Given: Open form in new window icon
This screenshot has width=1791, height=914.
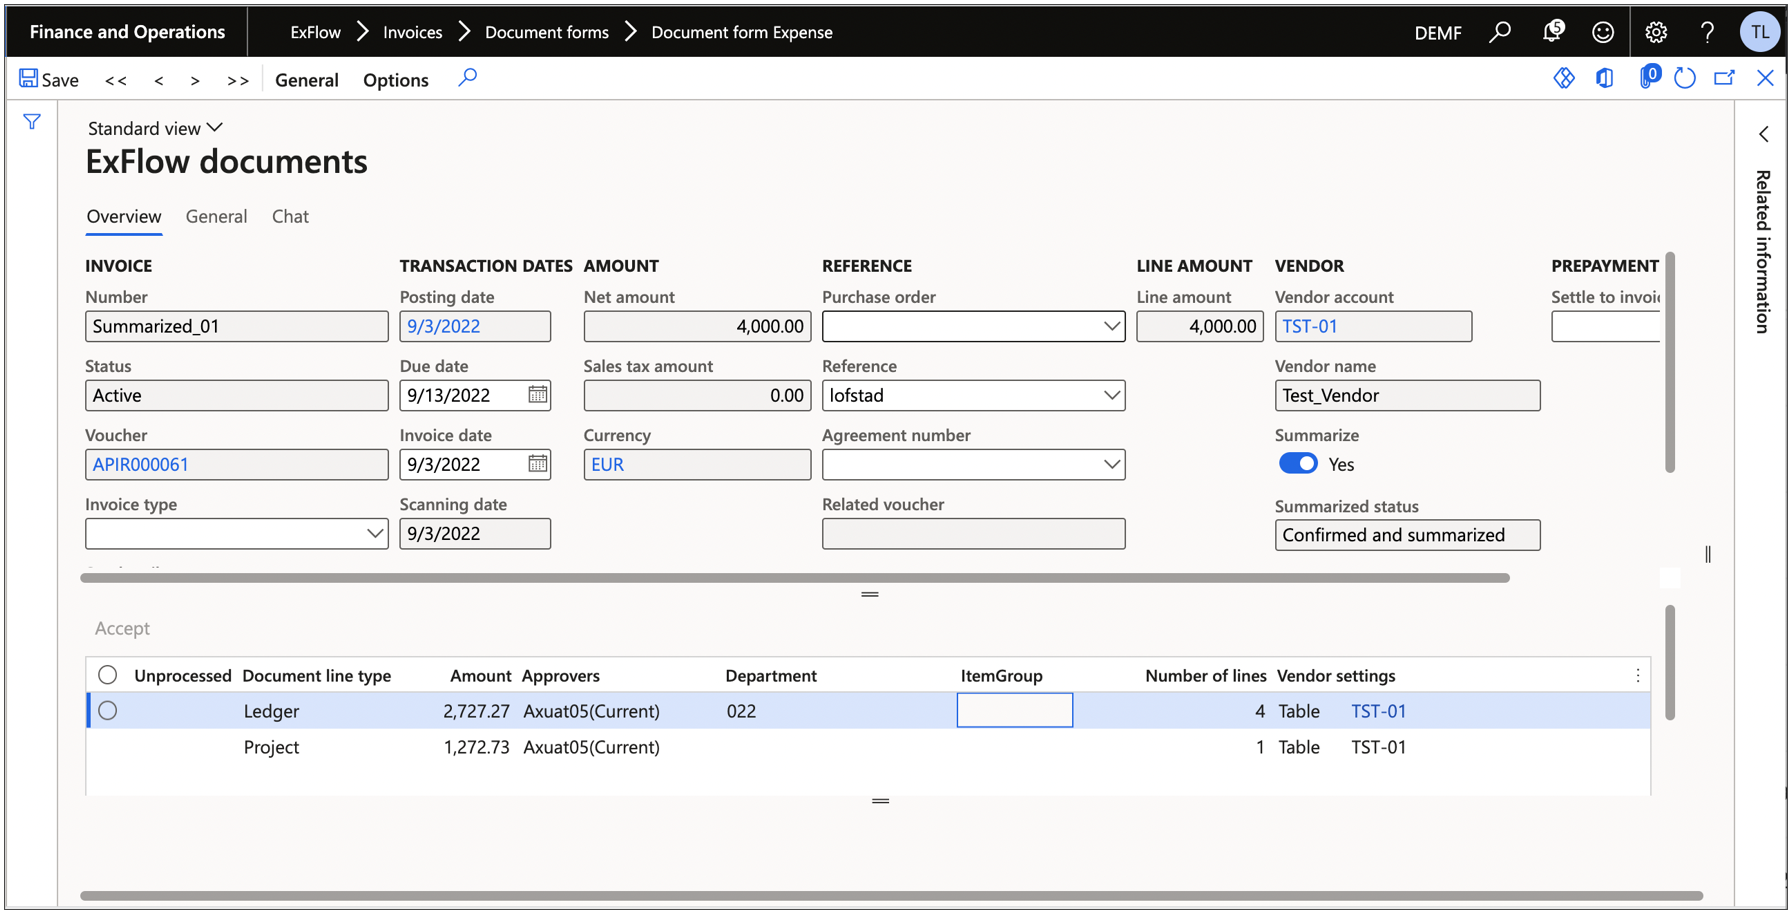Looking at the screenshot, I should coord(1724,78).
